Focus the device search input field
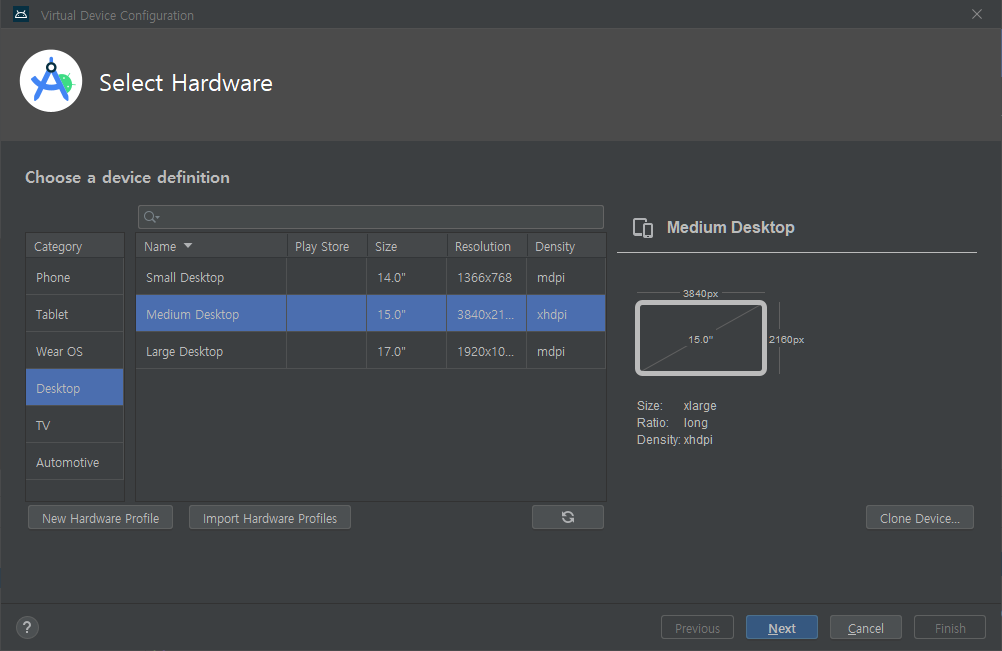This screenshot has width=1002, height=651. click(371, 217)
